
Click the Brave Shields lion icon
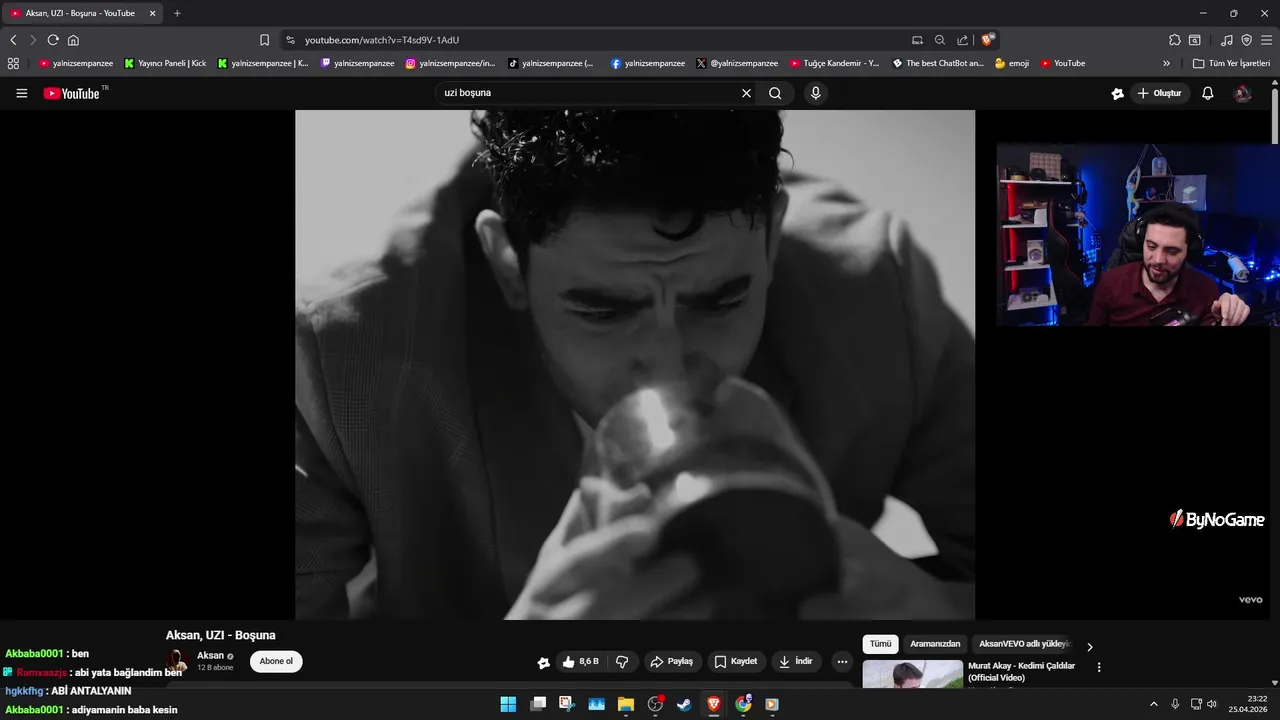coord(988,40)
